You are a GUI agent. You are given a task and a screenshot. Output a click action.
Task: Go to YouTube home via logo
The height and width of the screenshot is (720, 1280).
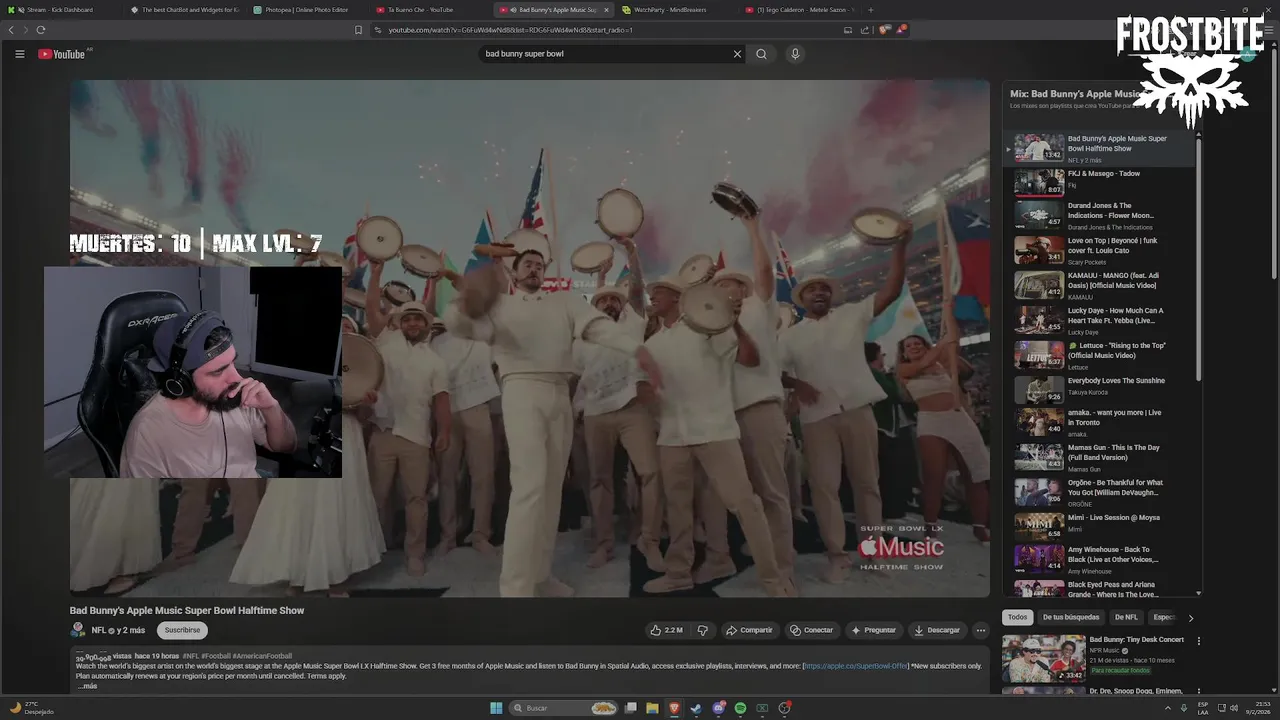[x=62, y=54]
